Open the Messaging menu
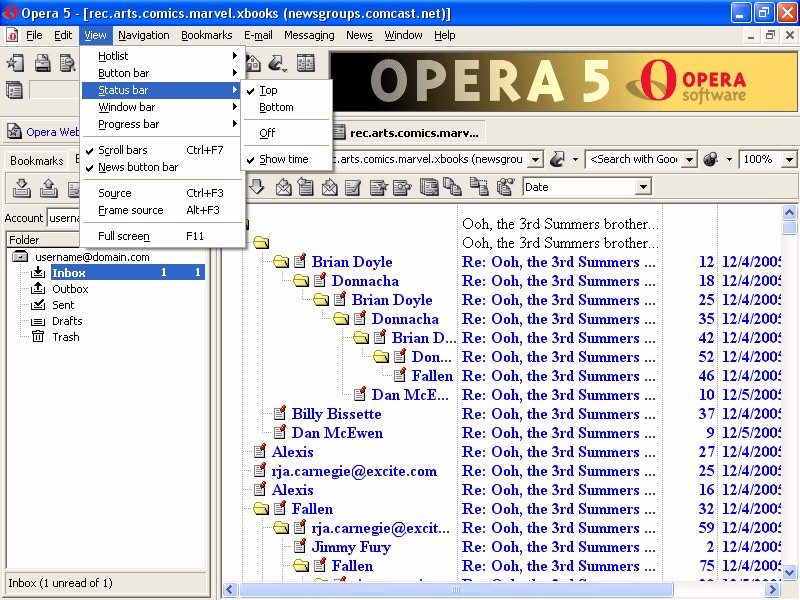Image resolution: width=800 pixels, height=600 pixels. (x=309, y=35)
